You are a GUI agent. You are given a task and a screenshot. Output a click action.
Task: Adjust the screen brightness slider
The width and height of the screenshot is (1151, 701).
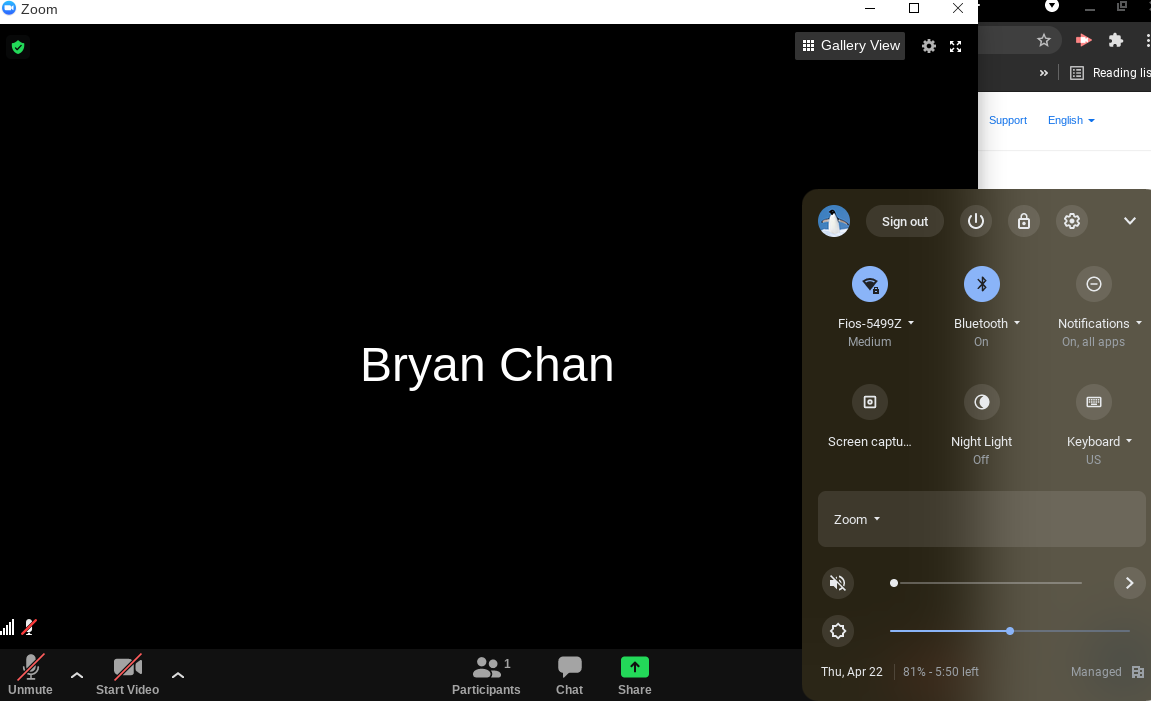[1009, 631]
